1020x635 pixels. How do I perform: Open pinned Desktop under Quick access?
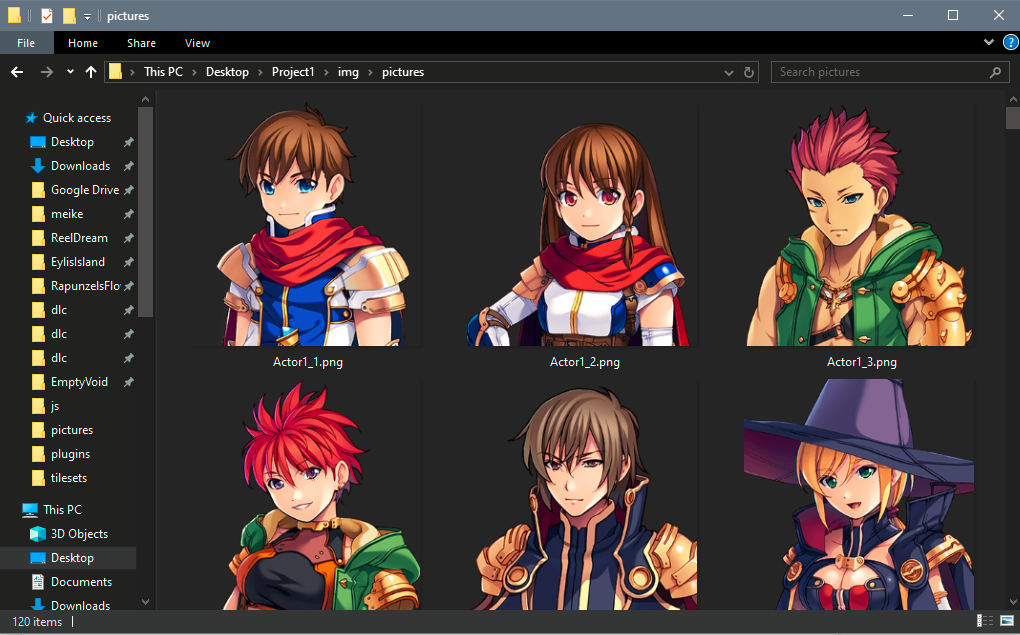point(72,142)
